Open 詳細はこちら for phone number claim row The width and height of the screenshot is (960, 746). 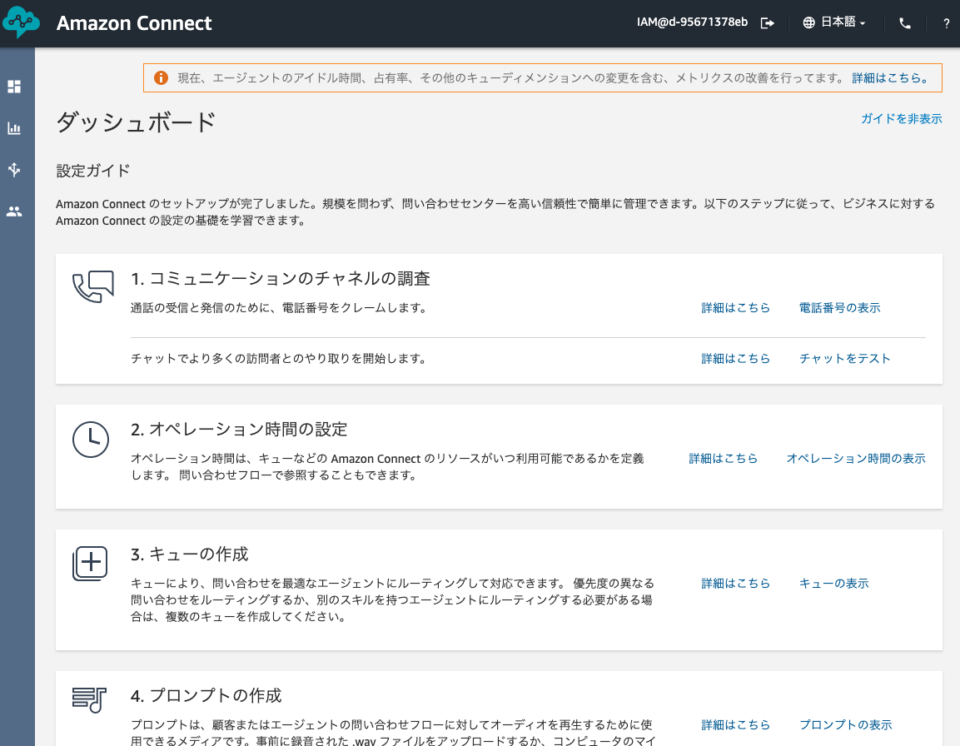735,308
